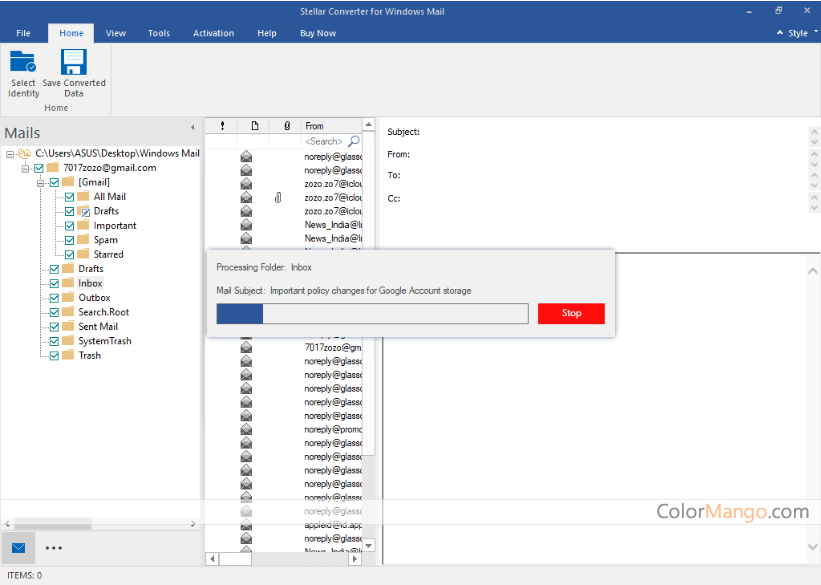Uncheck the Spam folder checkbox
821x585 pixels.
click(69, 240)
